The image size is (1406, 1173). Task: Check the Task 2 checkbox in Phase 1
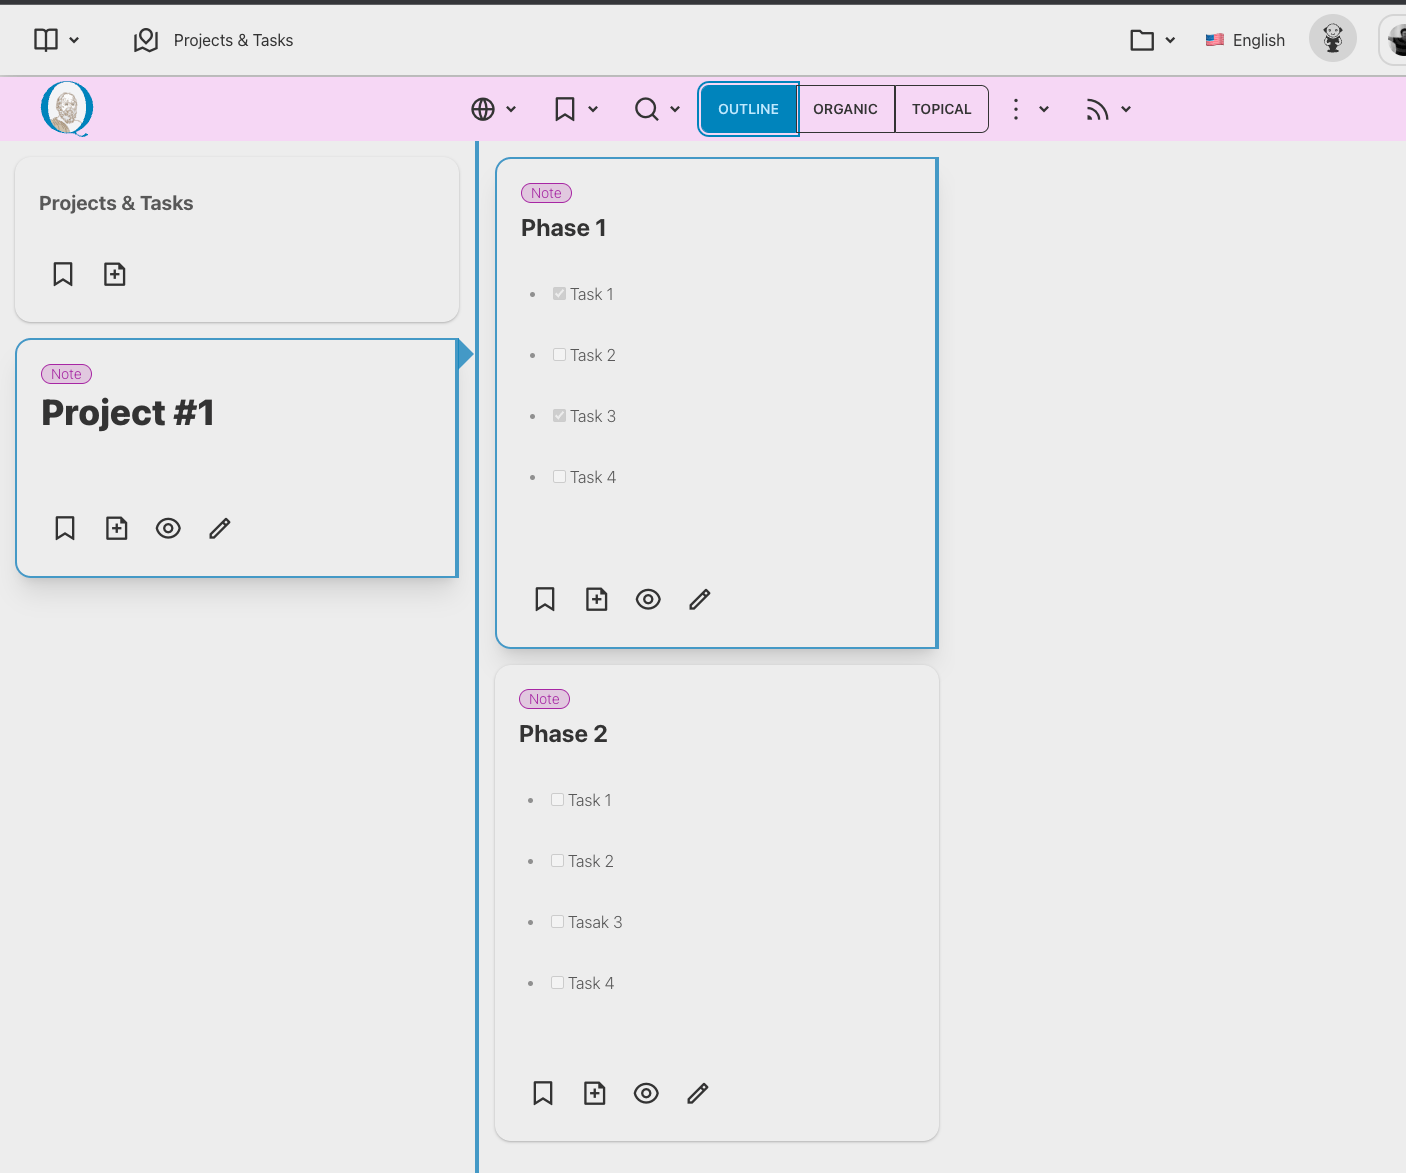(x=560, y=355)
